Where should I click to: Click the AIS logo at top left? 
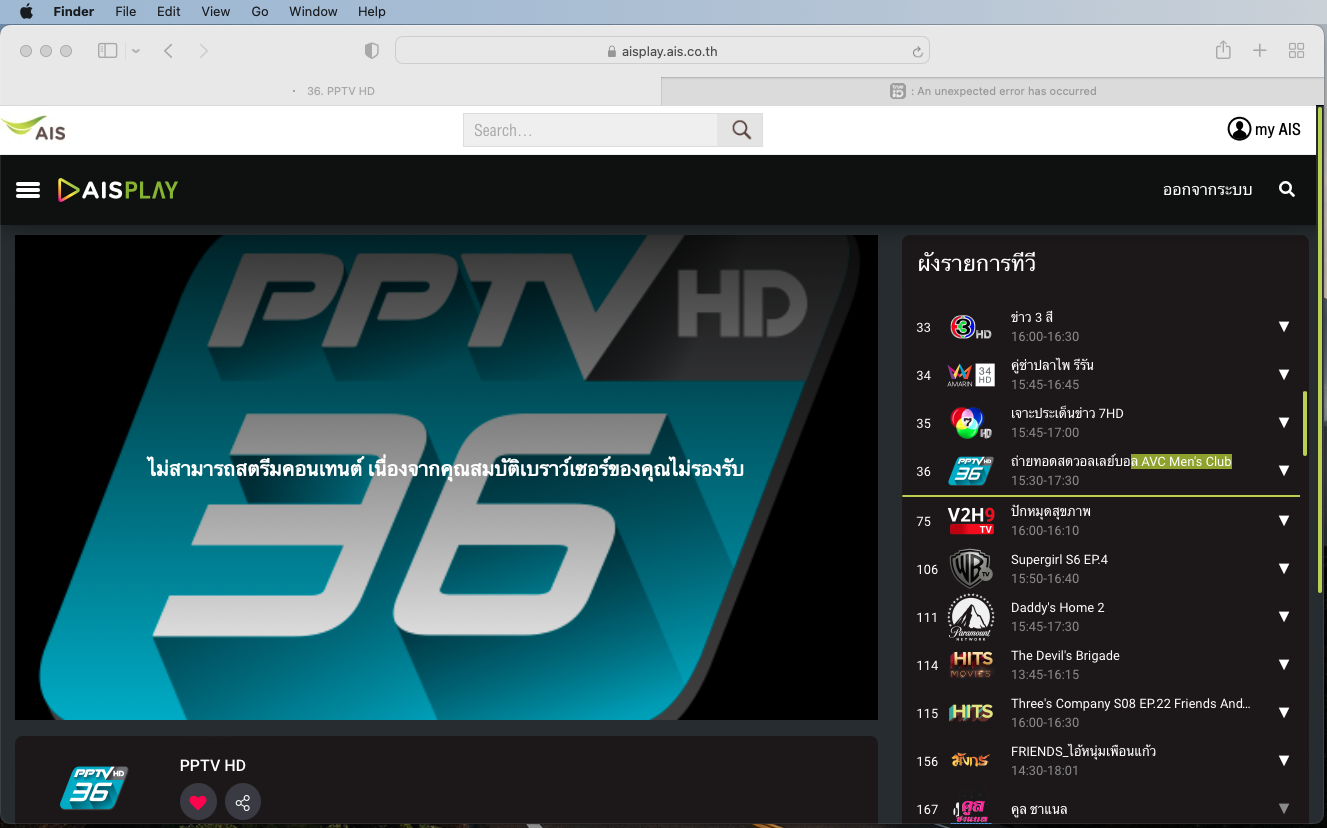coord(34,129)
